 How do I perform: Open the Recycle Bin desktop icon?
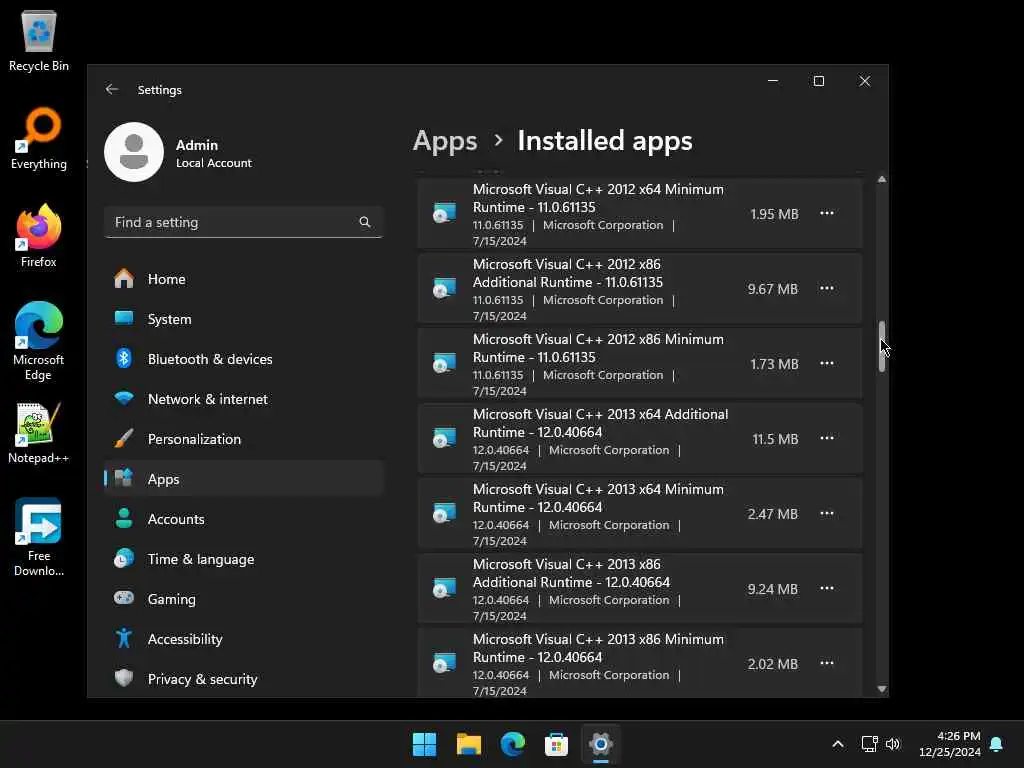(x=39, y=40)
